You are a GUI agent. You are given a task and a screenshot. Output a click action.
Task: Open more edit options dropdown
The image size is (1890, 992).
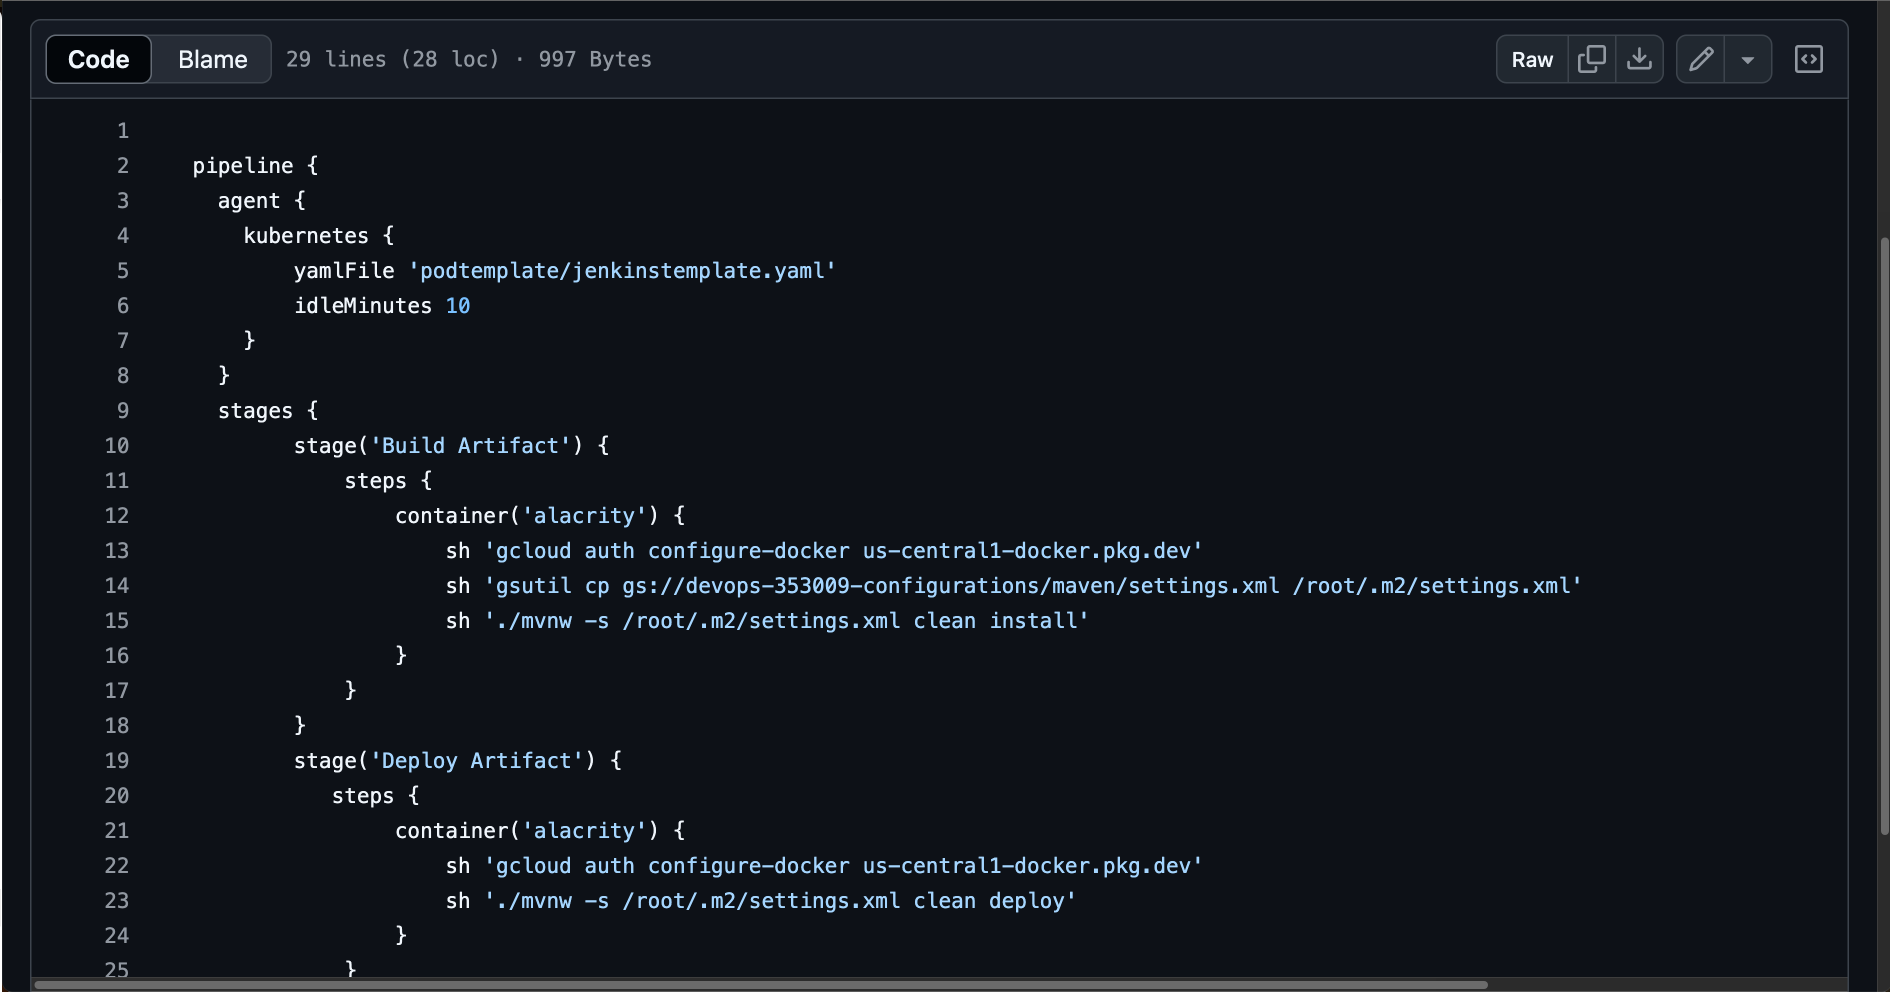tap(1748, 59)
